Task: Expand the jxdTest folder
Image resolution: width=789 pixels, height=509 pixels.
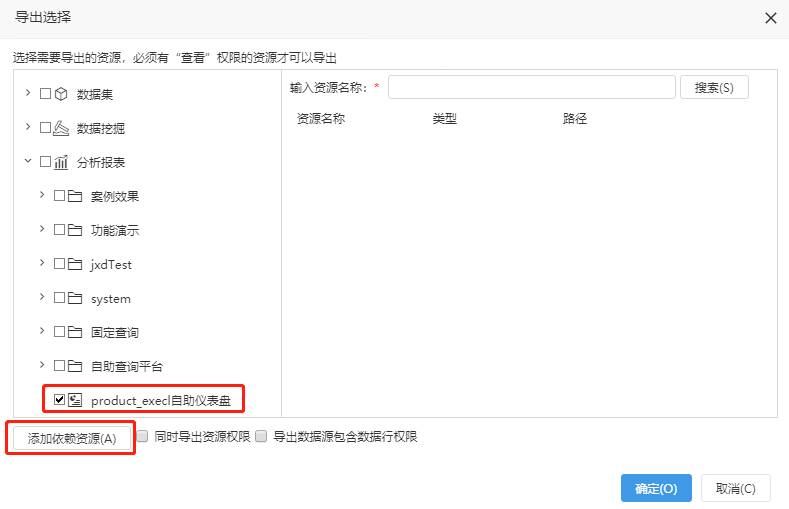Action: (x=42, y=263)
